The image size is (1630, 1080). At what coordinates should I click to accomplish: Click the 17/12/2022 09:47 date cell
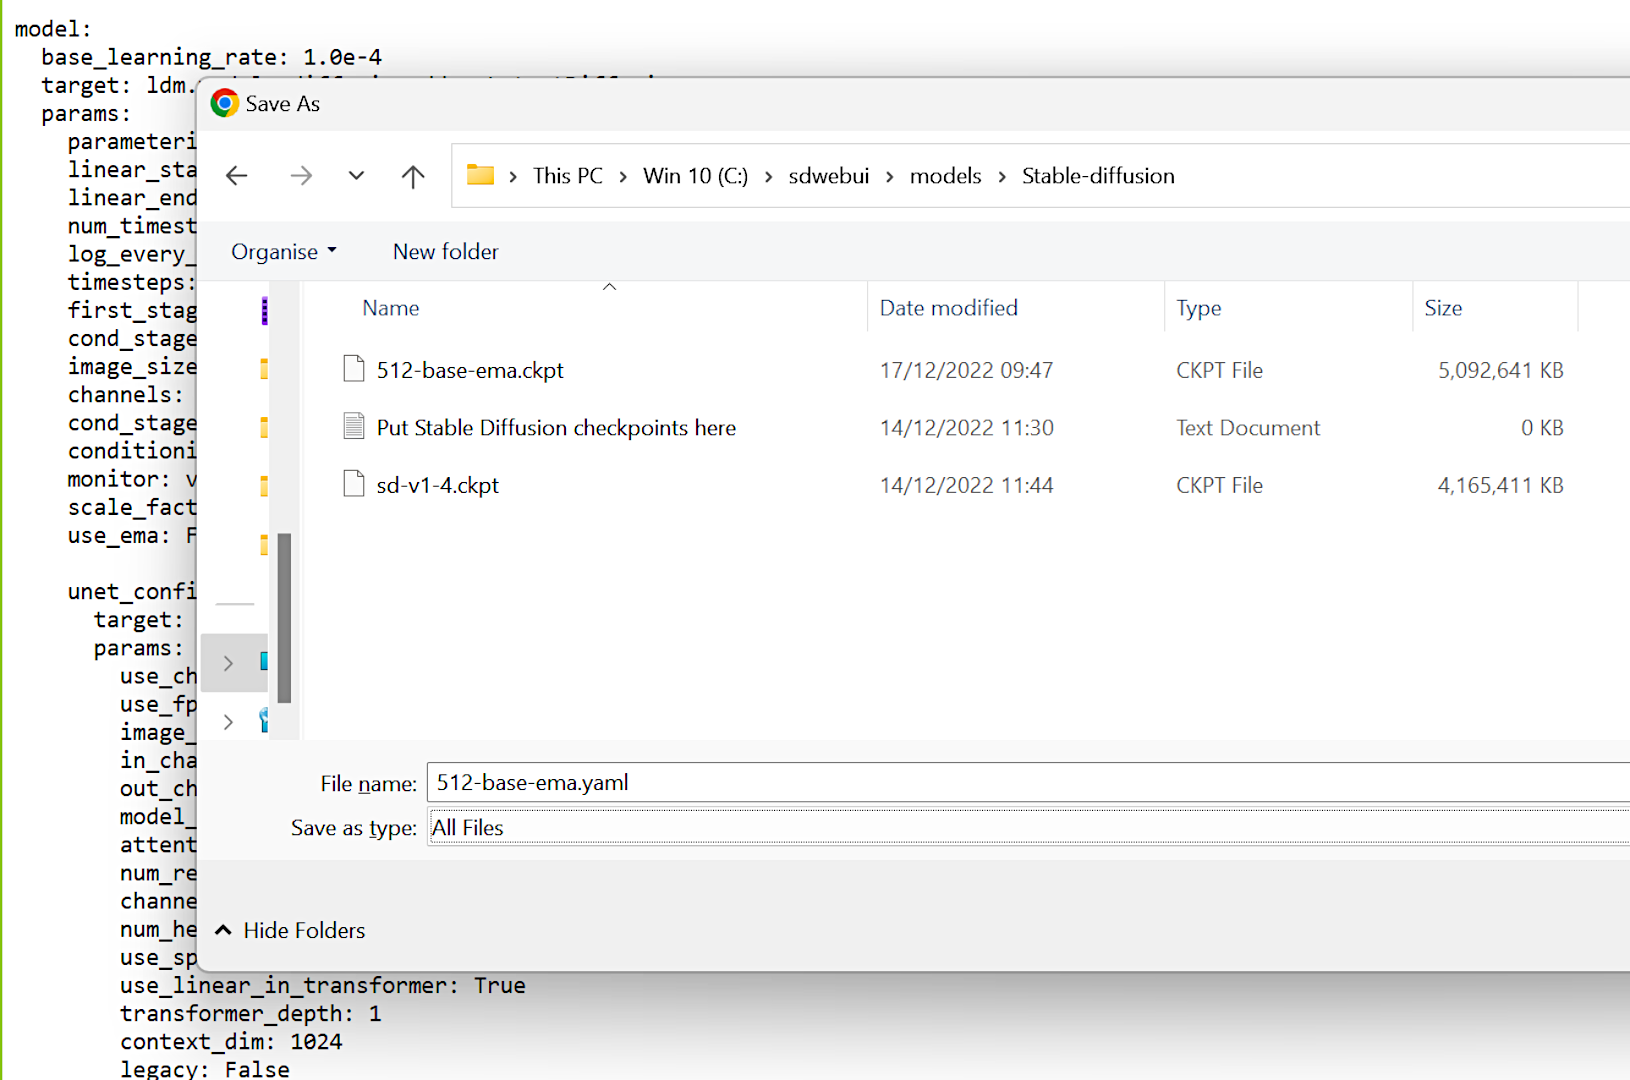click(966, 370)
